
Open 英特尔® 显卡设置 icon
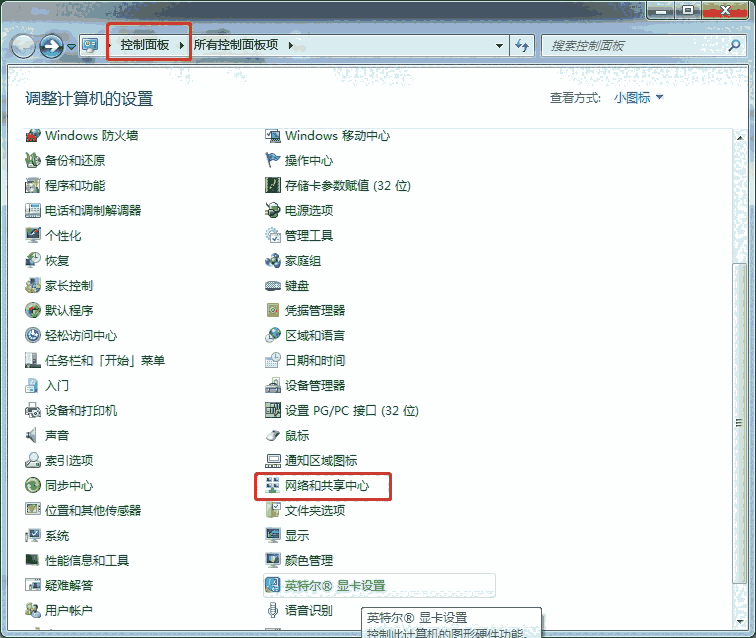tap(272, 585)
